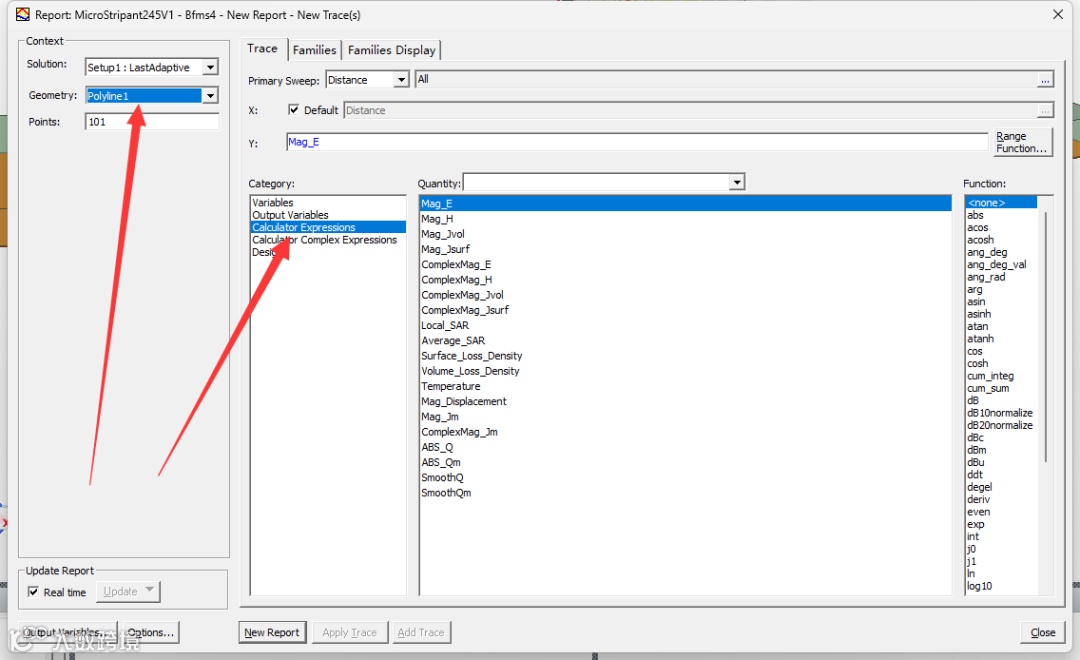Select ABS_Q quantity

pos(437,447)
